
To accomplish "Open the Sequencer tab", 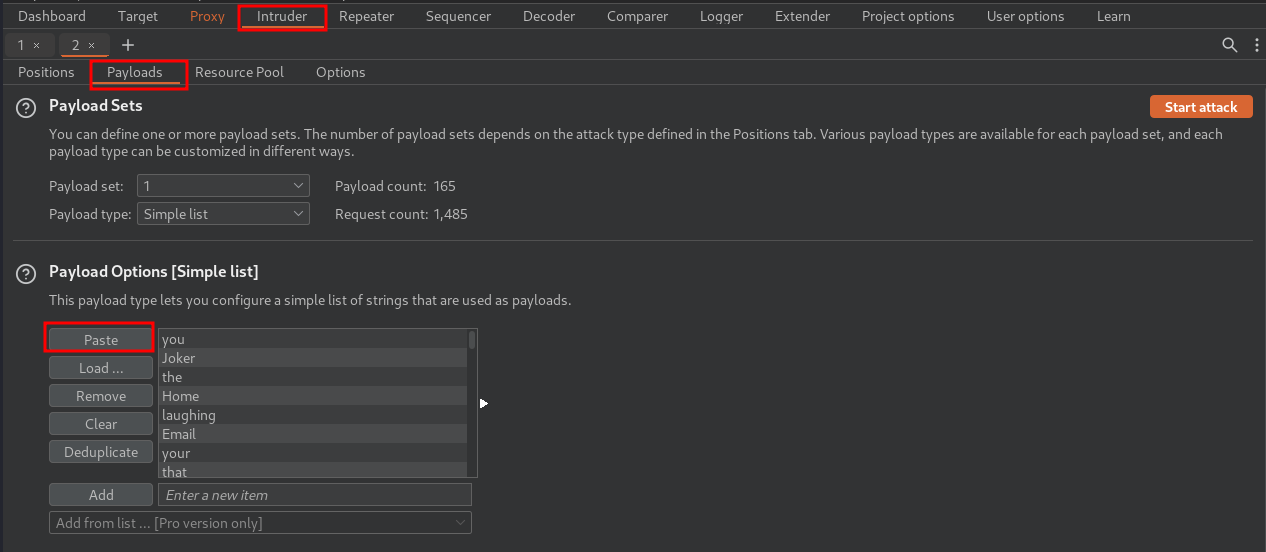I will pyautogui.click(x=458, y=16).
